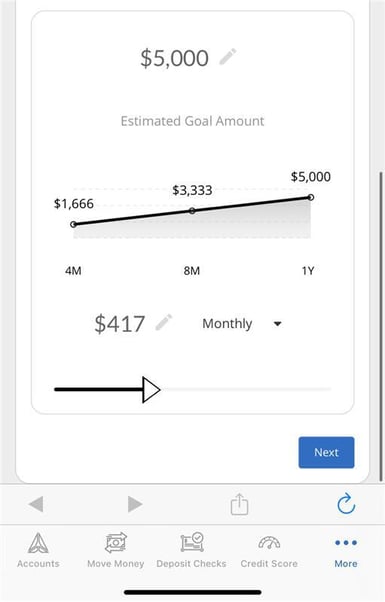Edit the $5,000 goal amount pencil icon
This screenshot has height=602, width=385.
click(x=228, y=57)
